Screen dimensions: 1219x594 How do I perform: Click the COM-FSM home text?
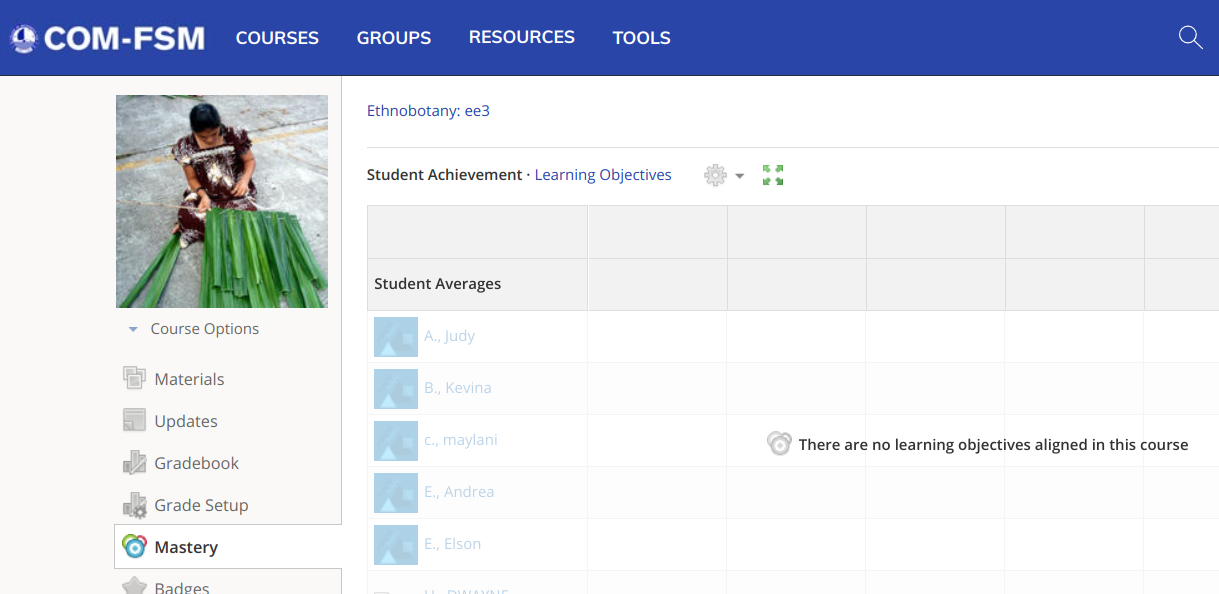coord(124,38)
